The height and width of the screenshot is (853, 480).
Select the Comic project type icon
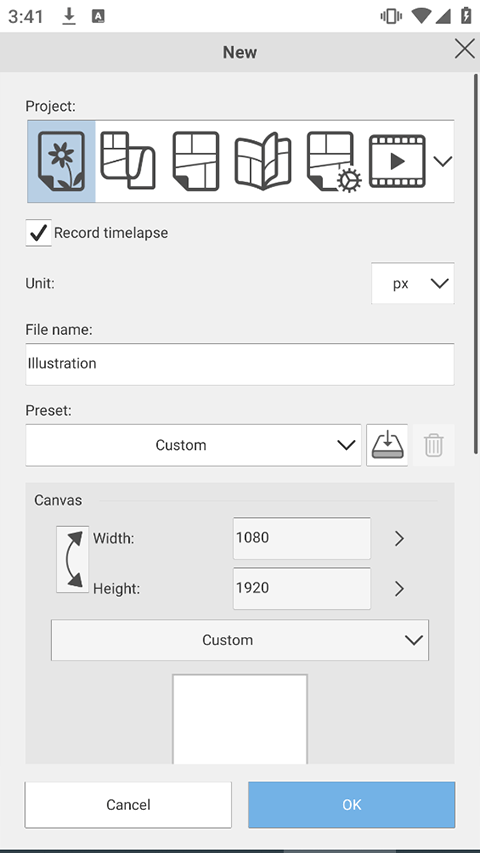(x=196, y=161)
